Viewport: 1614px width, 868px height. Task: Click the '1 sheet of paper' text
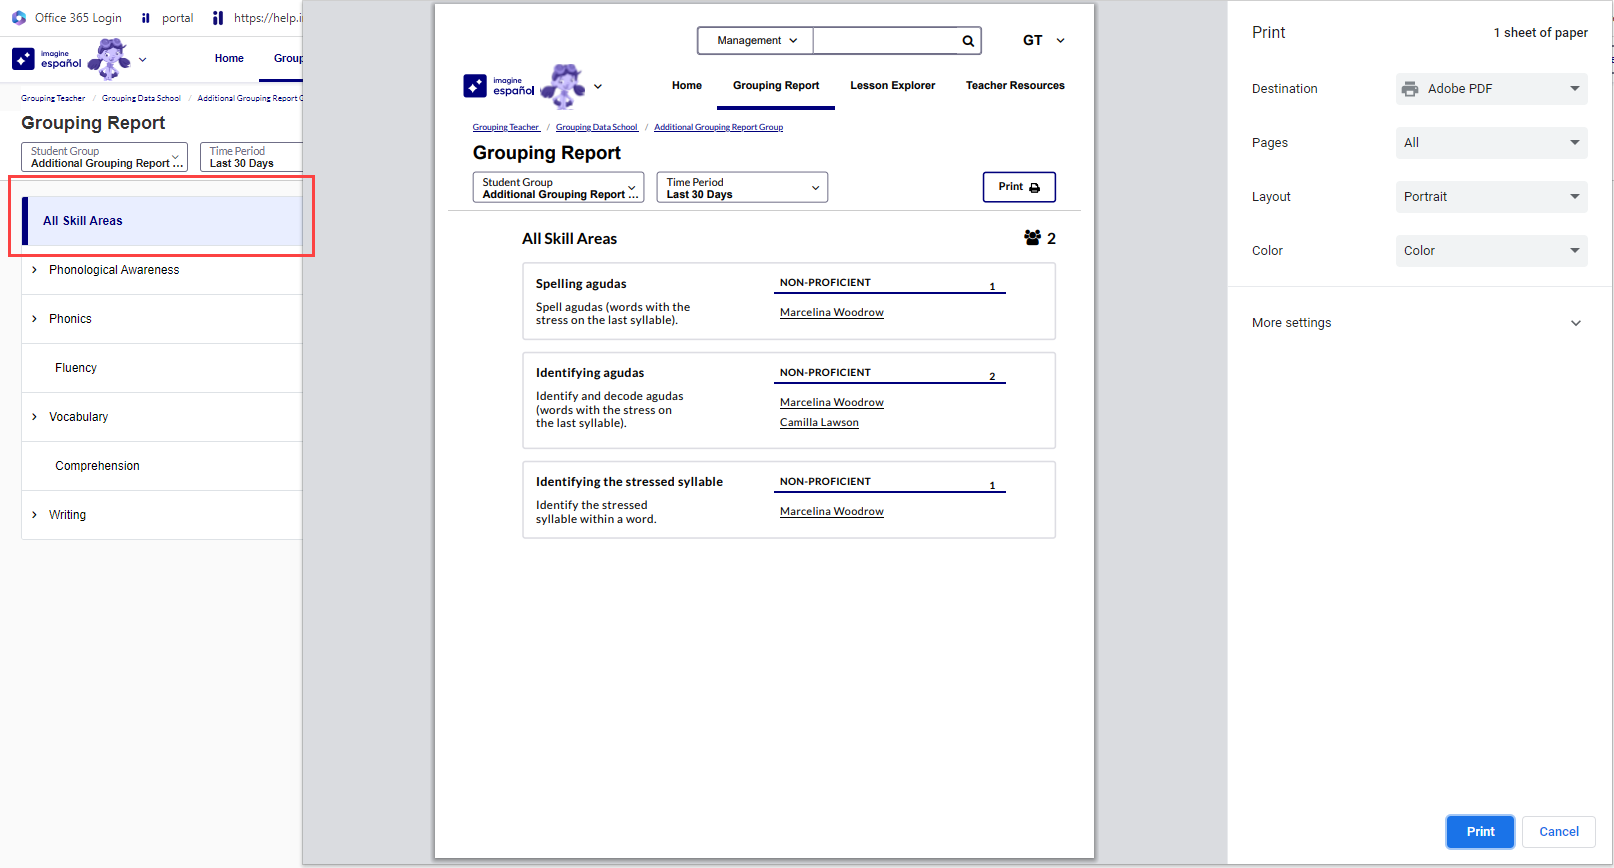1540,33
